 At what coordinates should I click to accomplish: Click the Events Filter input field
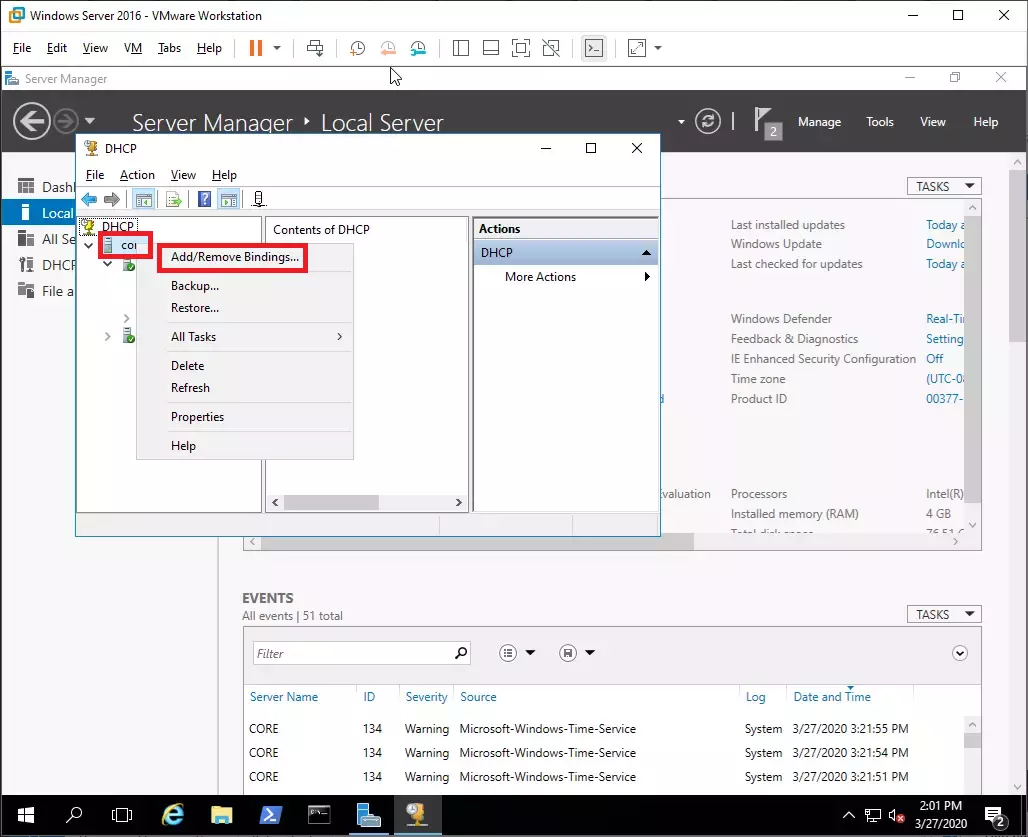353,653
